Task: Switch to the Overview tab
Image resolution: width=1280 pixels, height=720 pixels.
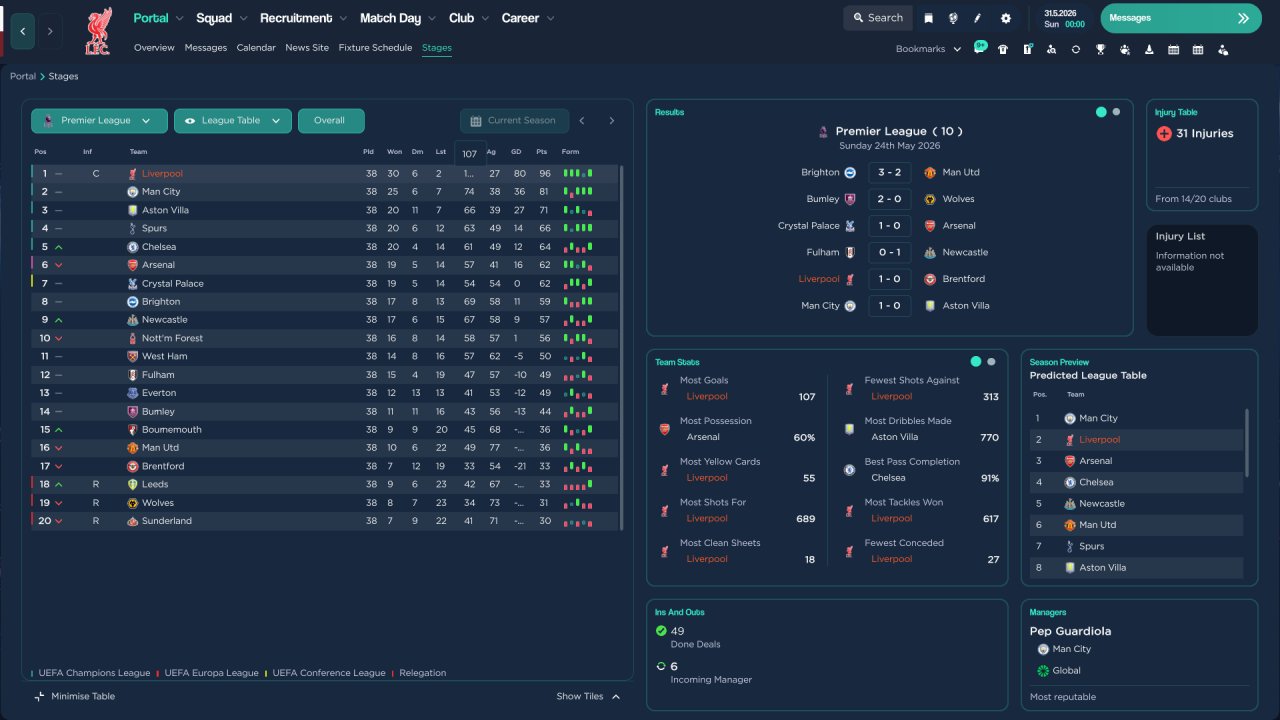Action: (x=154, y=48)
